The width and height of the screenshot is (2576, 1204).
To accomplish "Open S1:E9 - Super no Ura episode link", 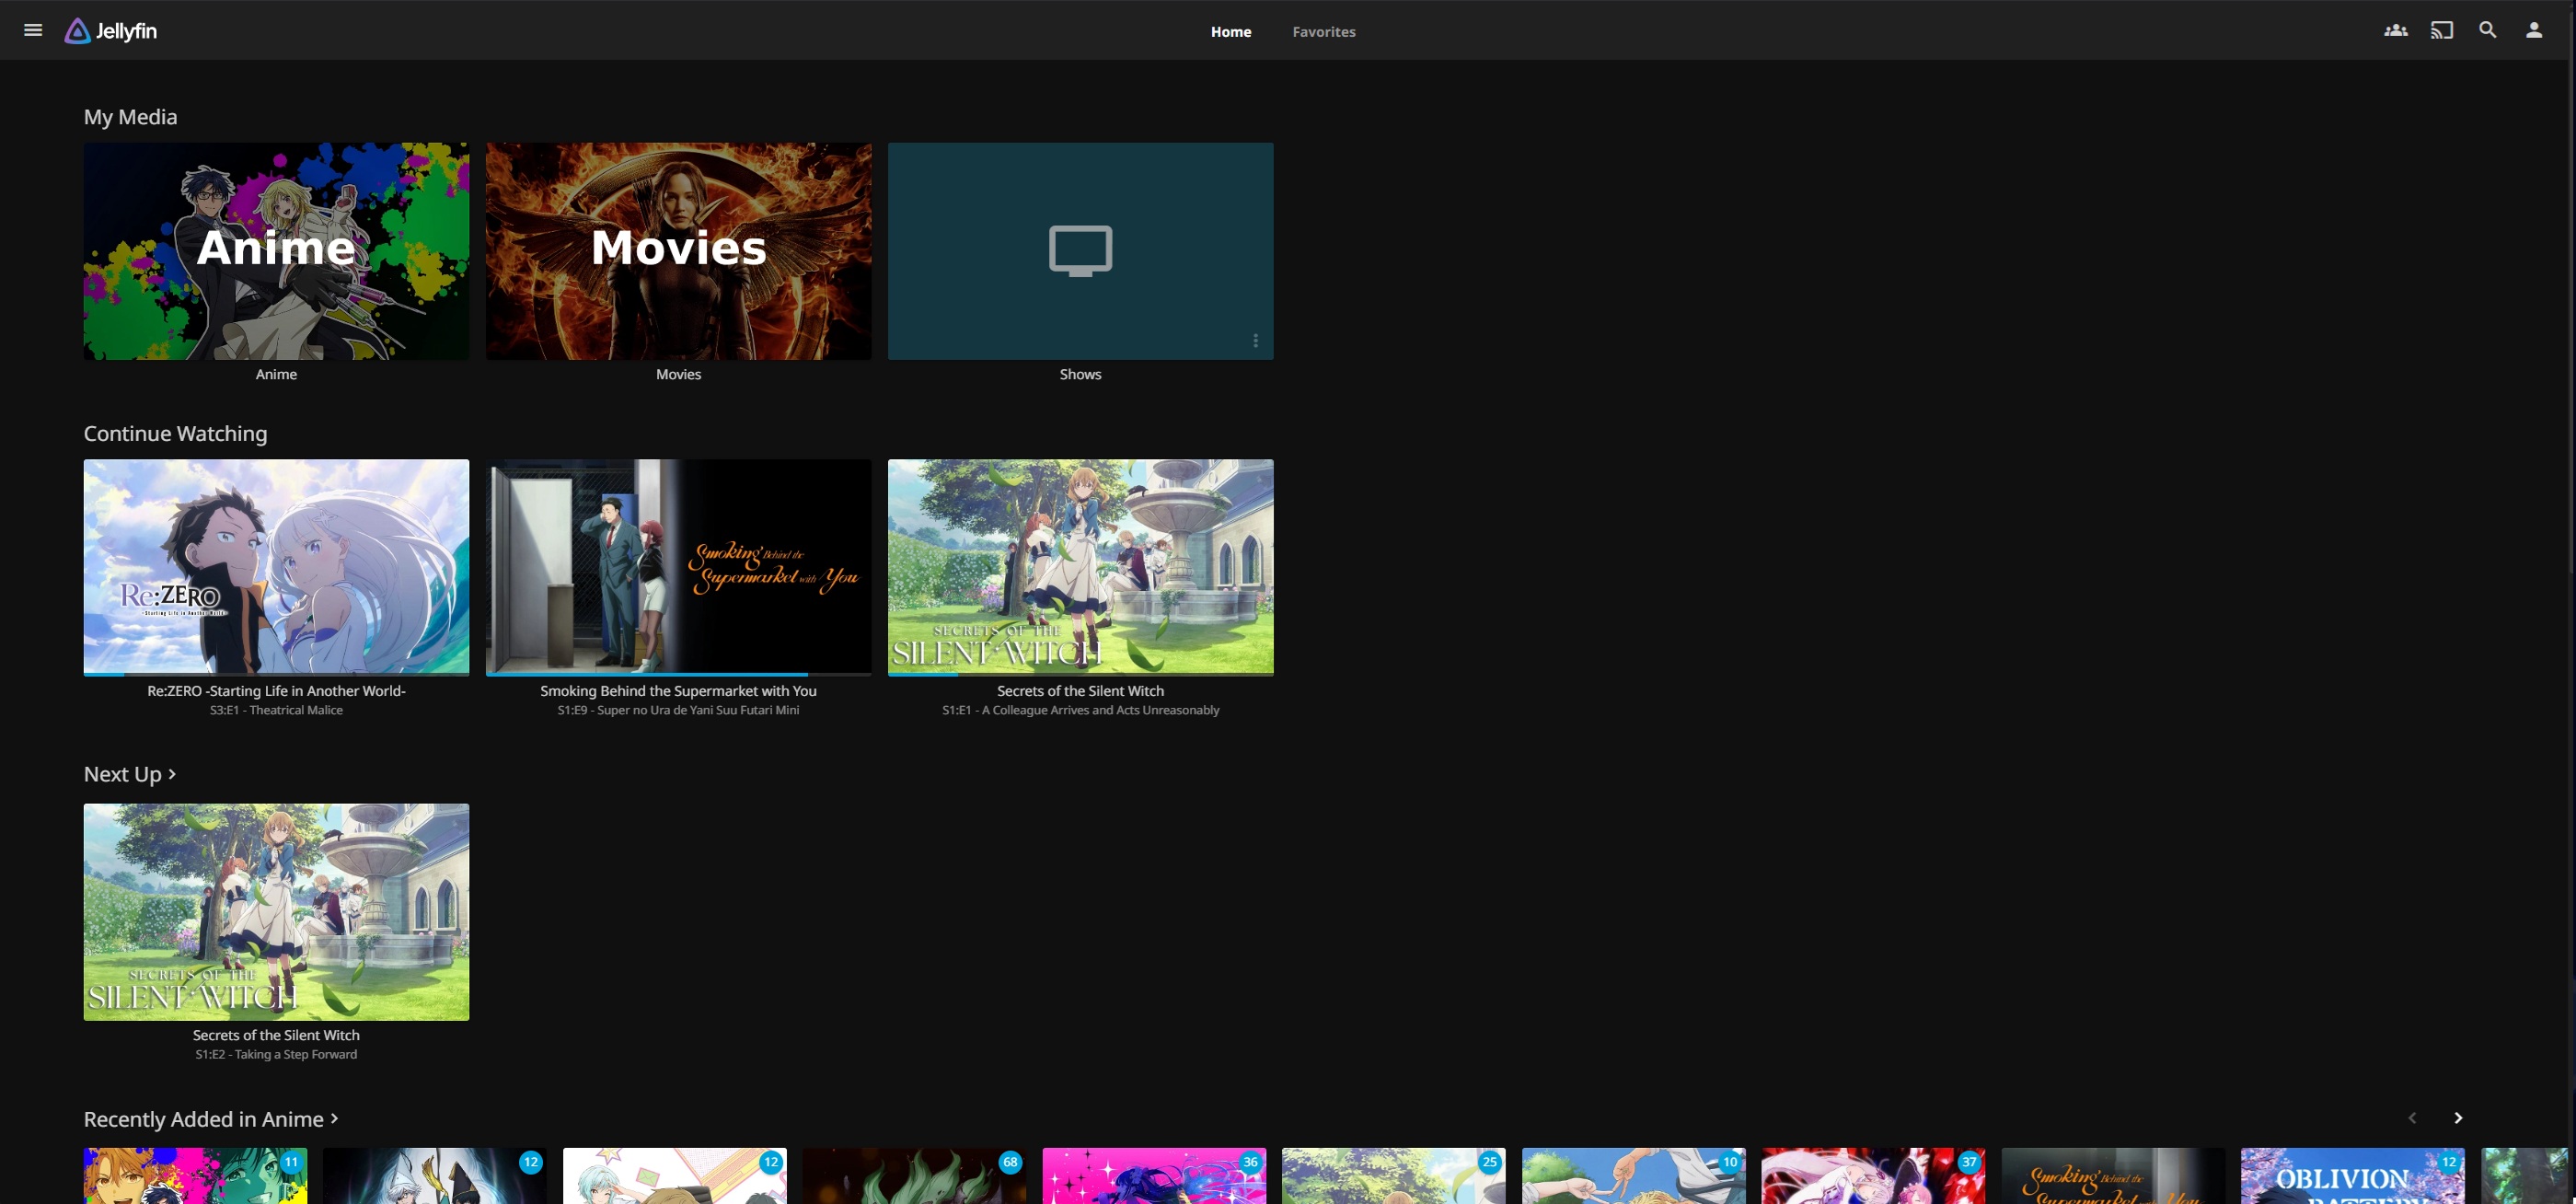I will (678, 710).
